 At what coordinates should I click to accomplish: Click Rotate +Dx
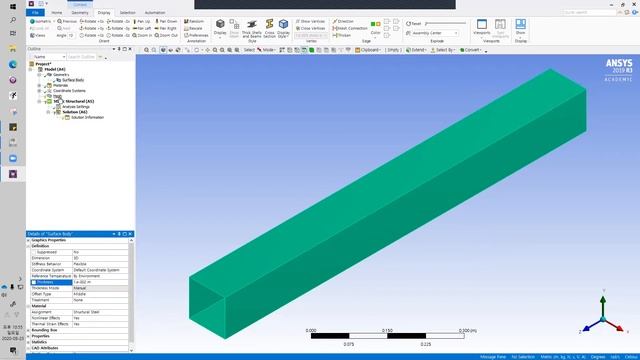coord(92,21)
